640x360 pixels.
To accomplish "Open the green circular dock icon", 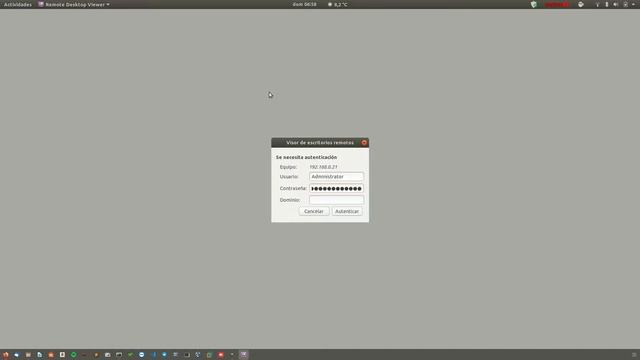I will (73, 355).
